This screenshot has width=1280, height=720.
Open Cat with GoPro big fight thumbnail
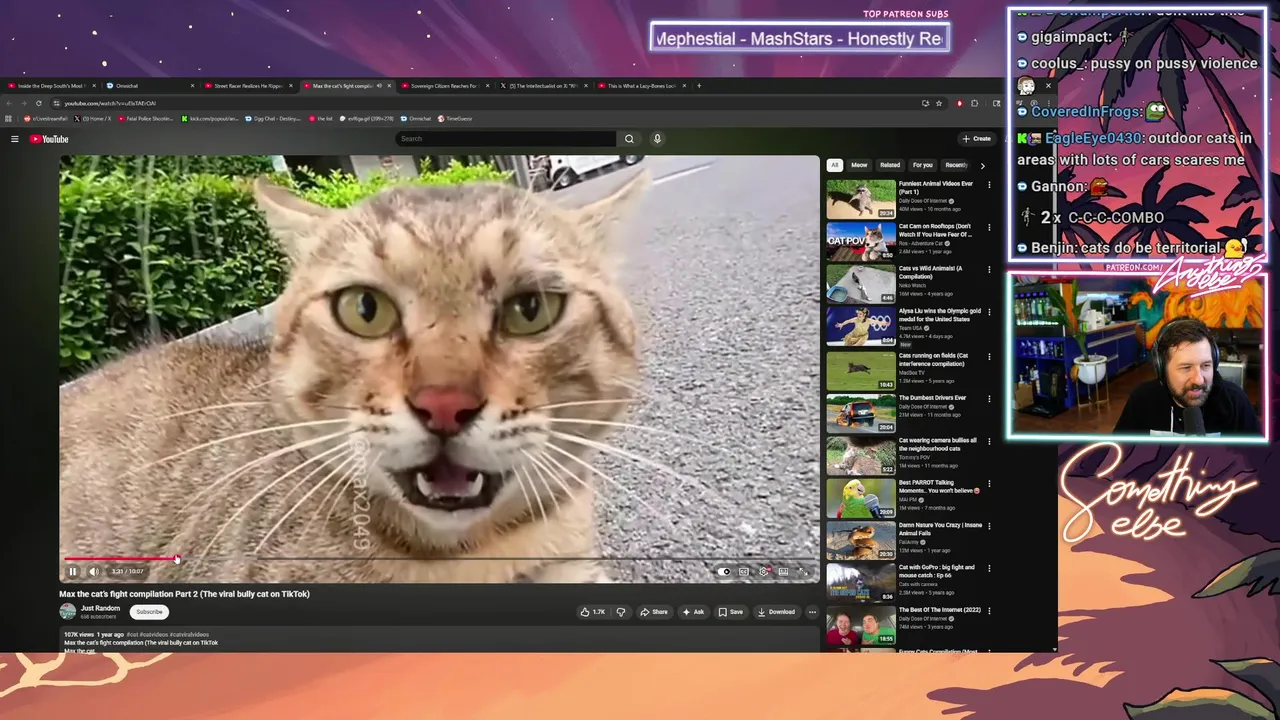pyautogui.click(x=861, y=583)
